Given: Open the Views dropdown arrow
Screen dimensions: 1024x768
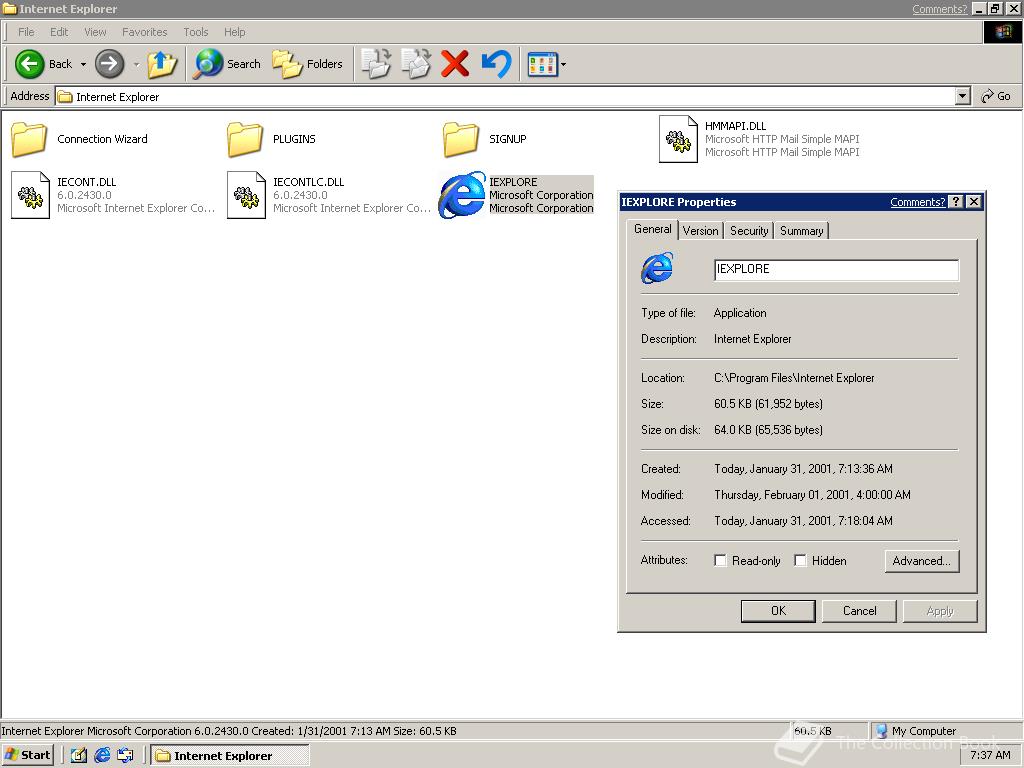Looking at the screenshot, I should pos(564,64).
